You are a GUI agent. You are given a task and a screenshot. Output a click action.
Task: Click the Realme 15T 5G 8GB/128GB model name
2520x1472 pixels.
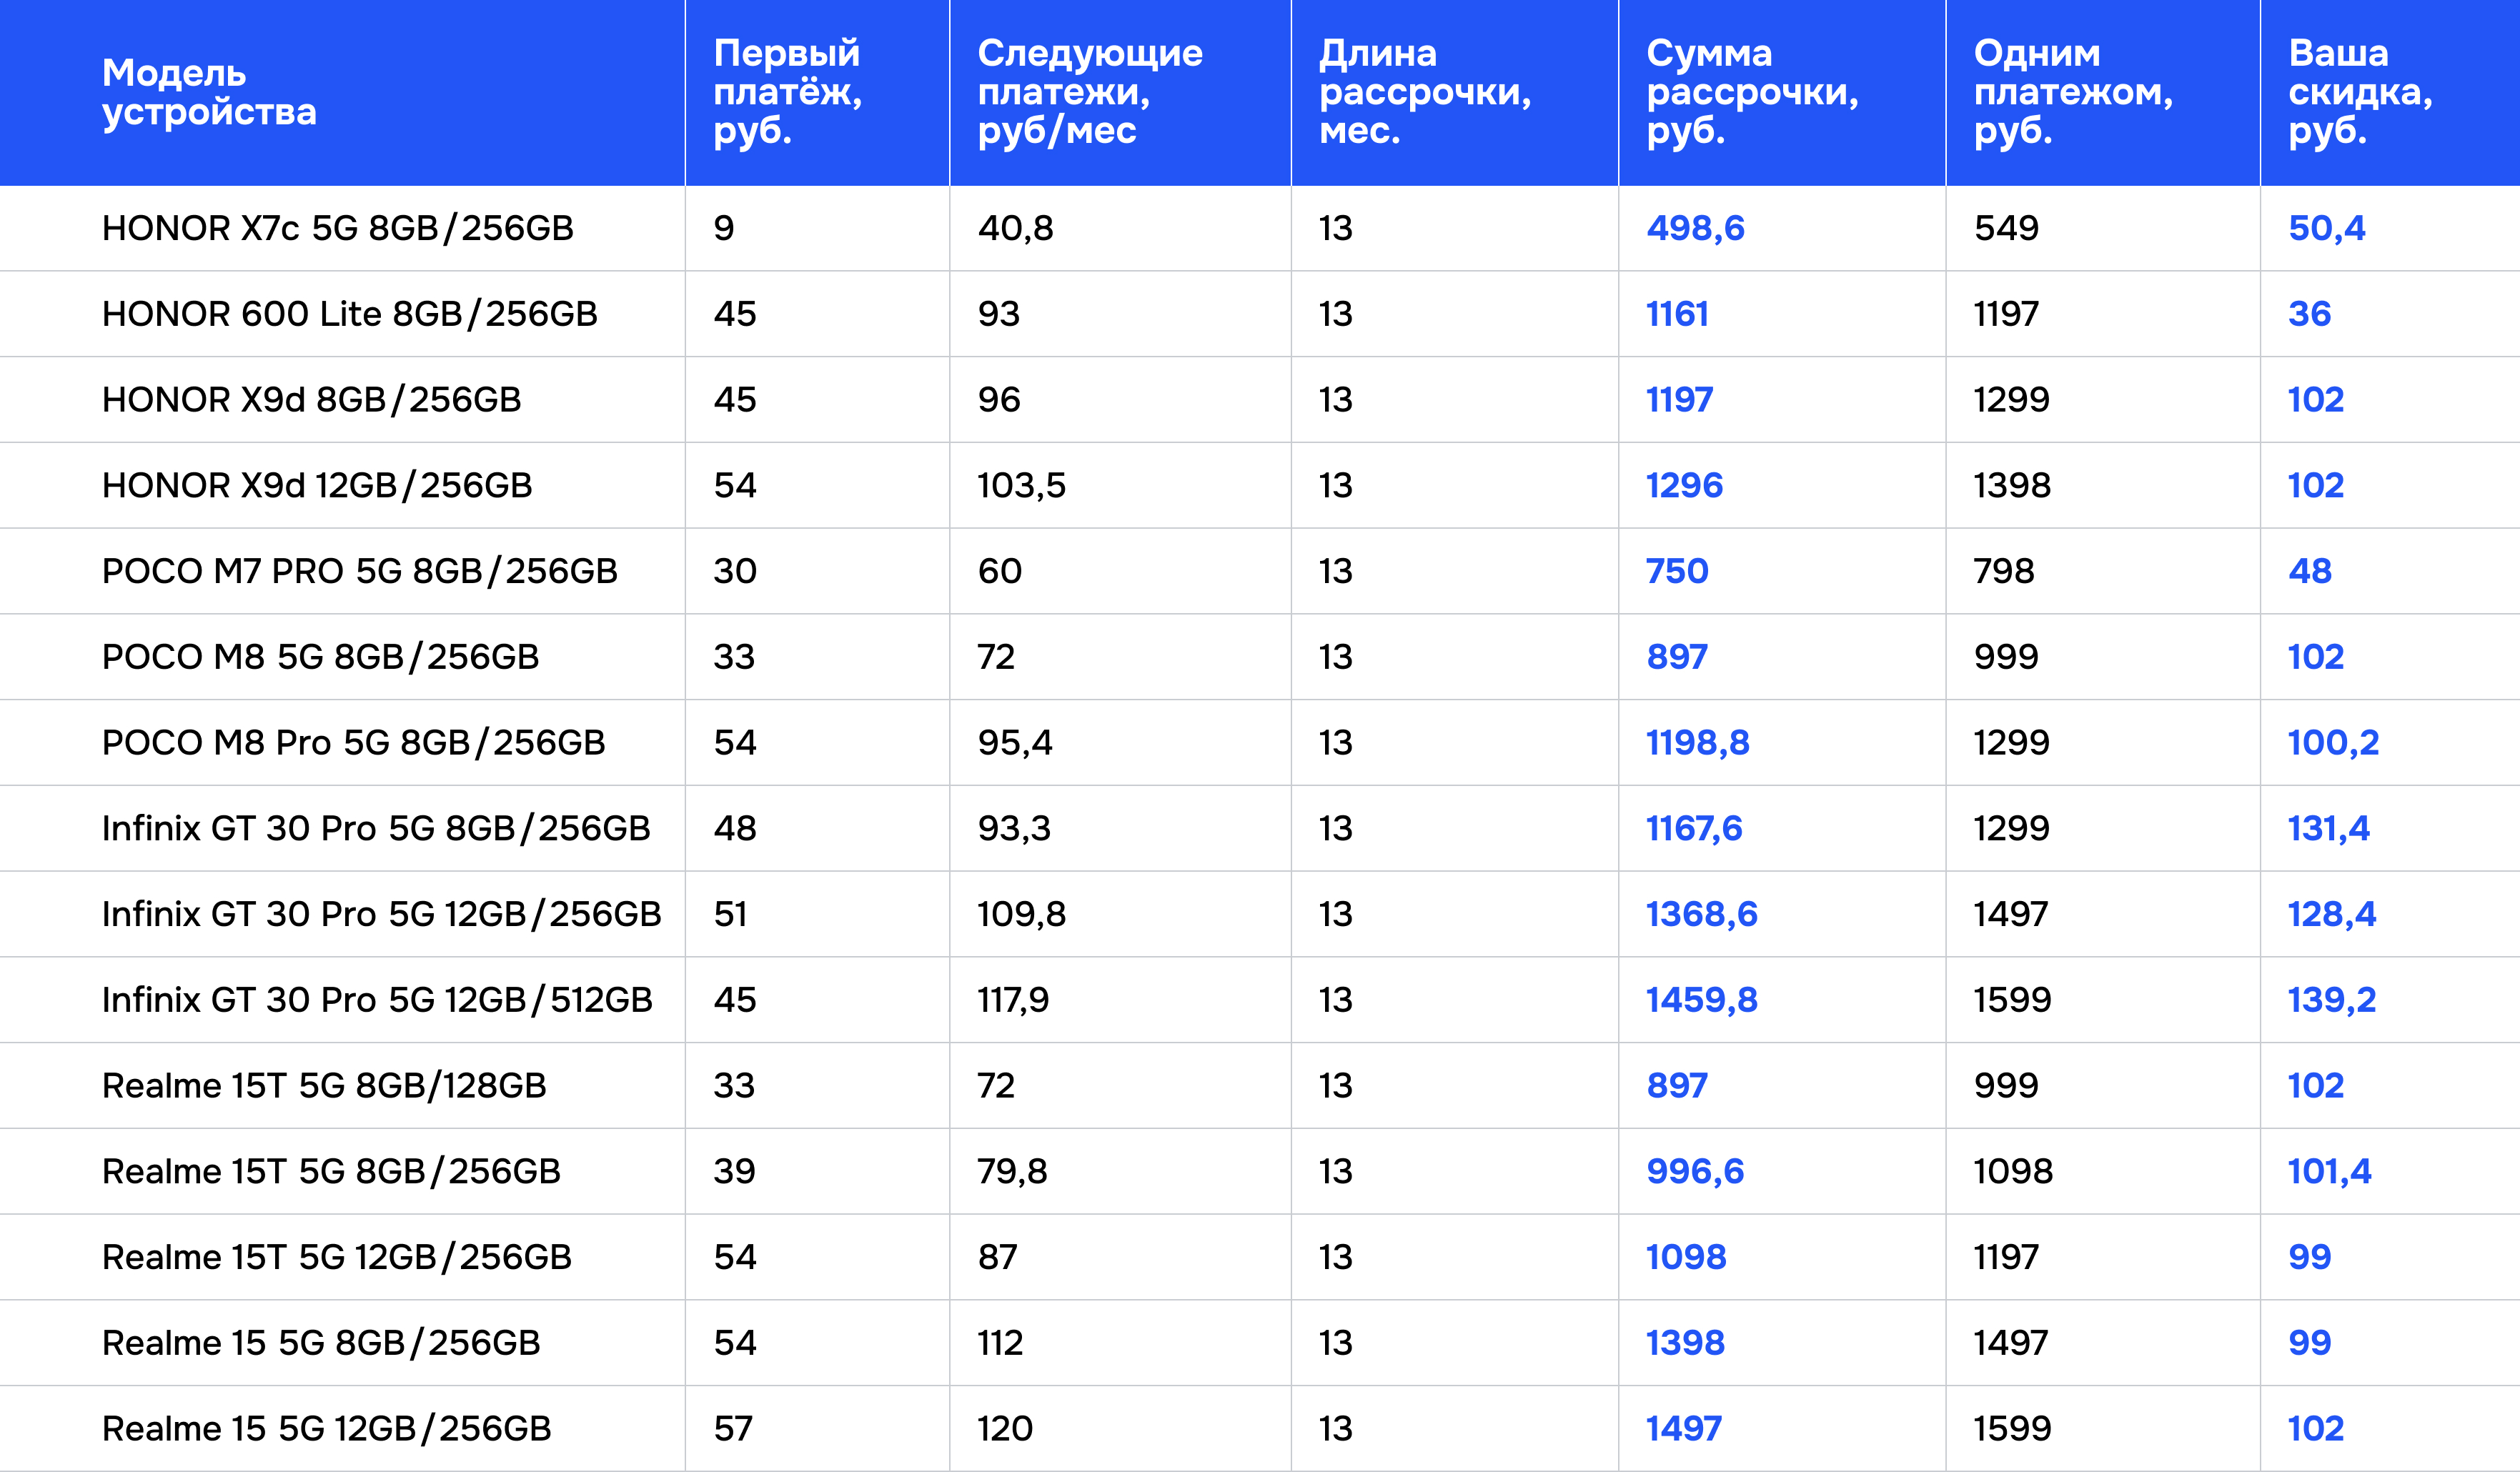324,1086
